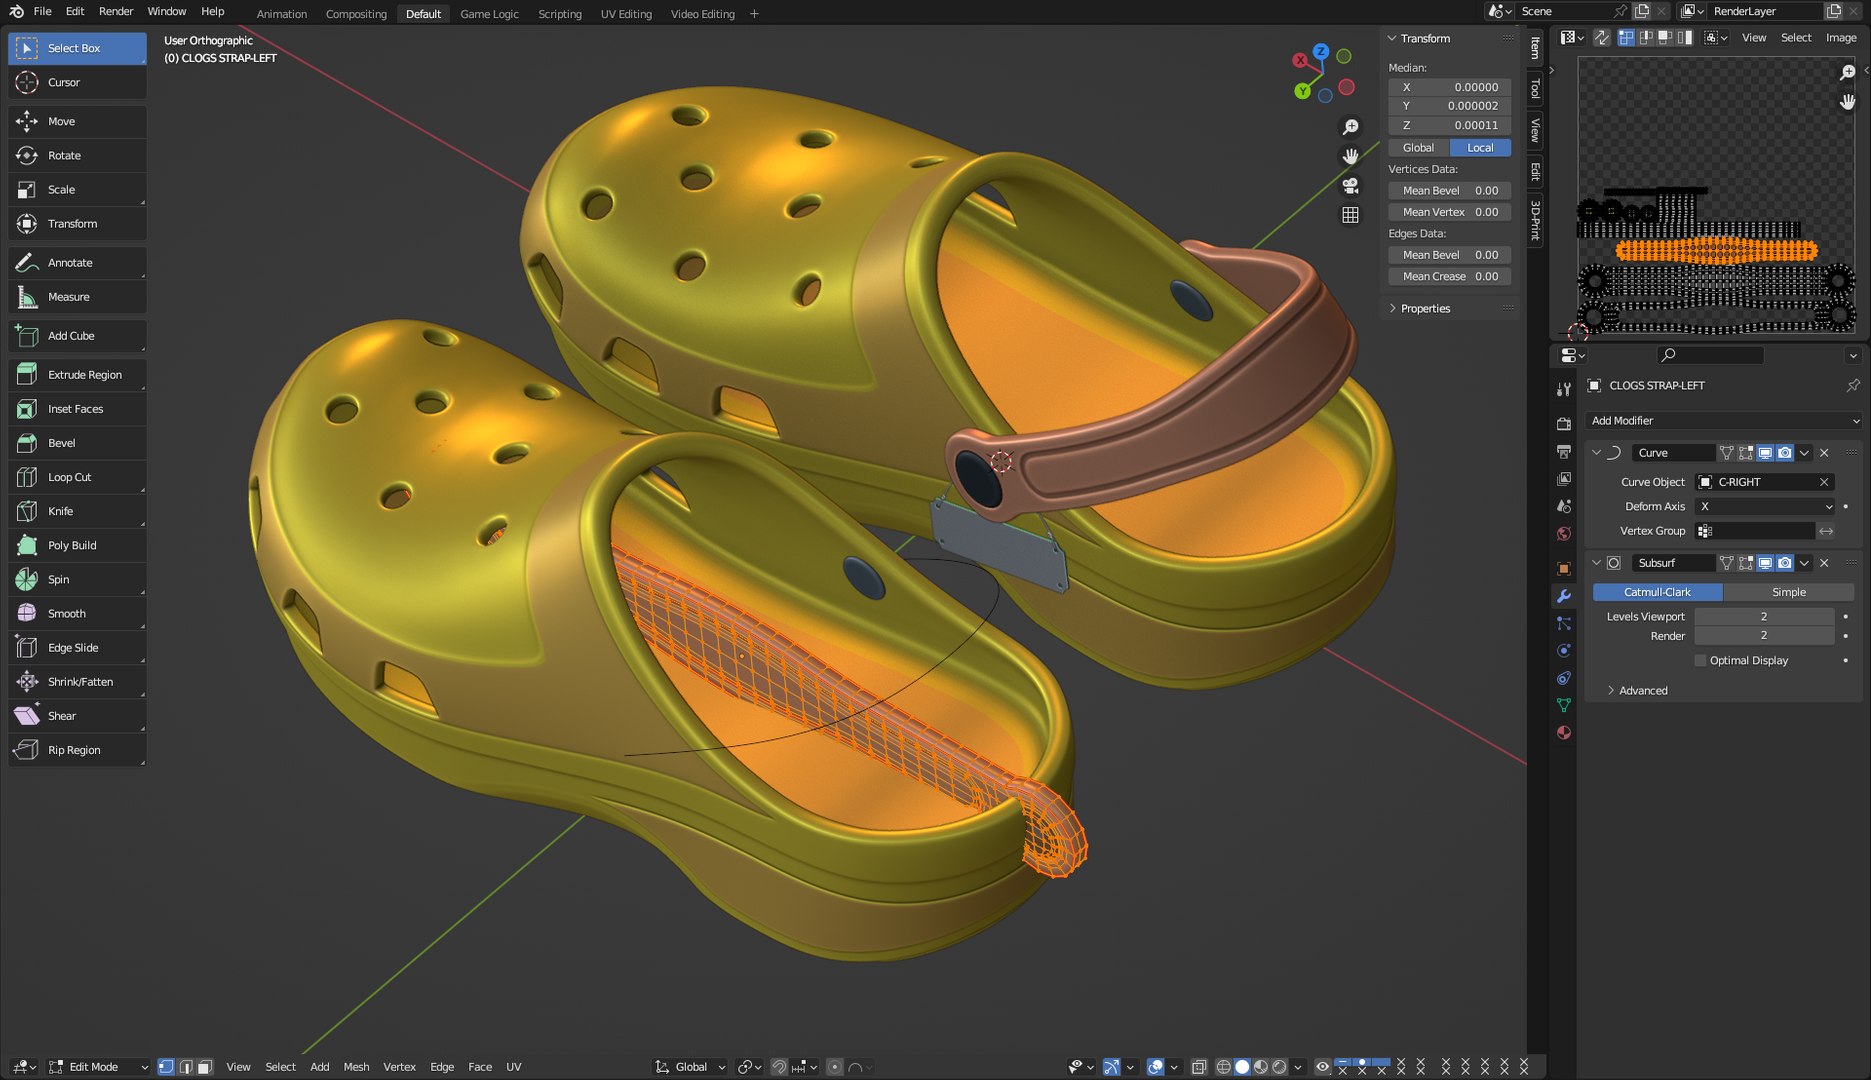Click the Levels Viewport value field

click(1764, 617)
